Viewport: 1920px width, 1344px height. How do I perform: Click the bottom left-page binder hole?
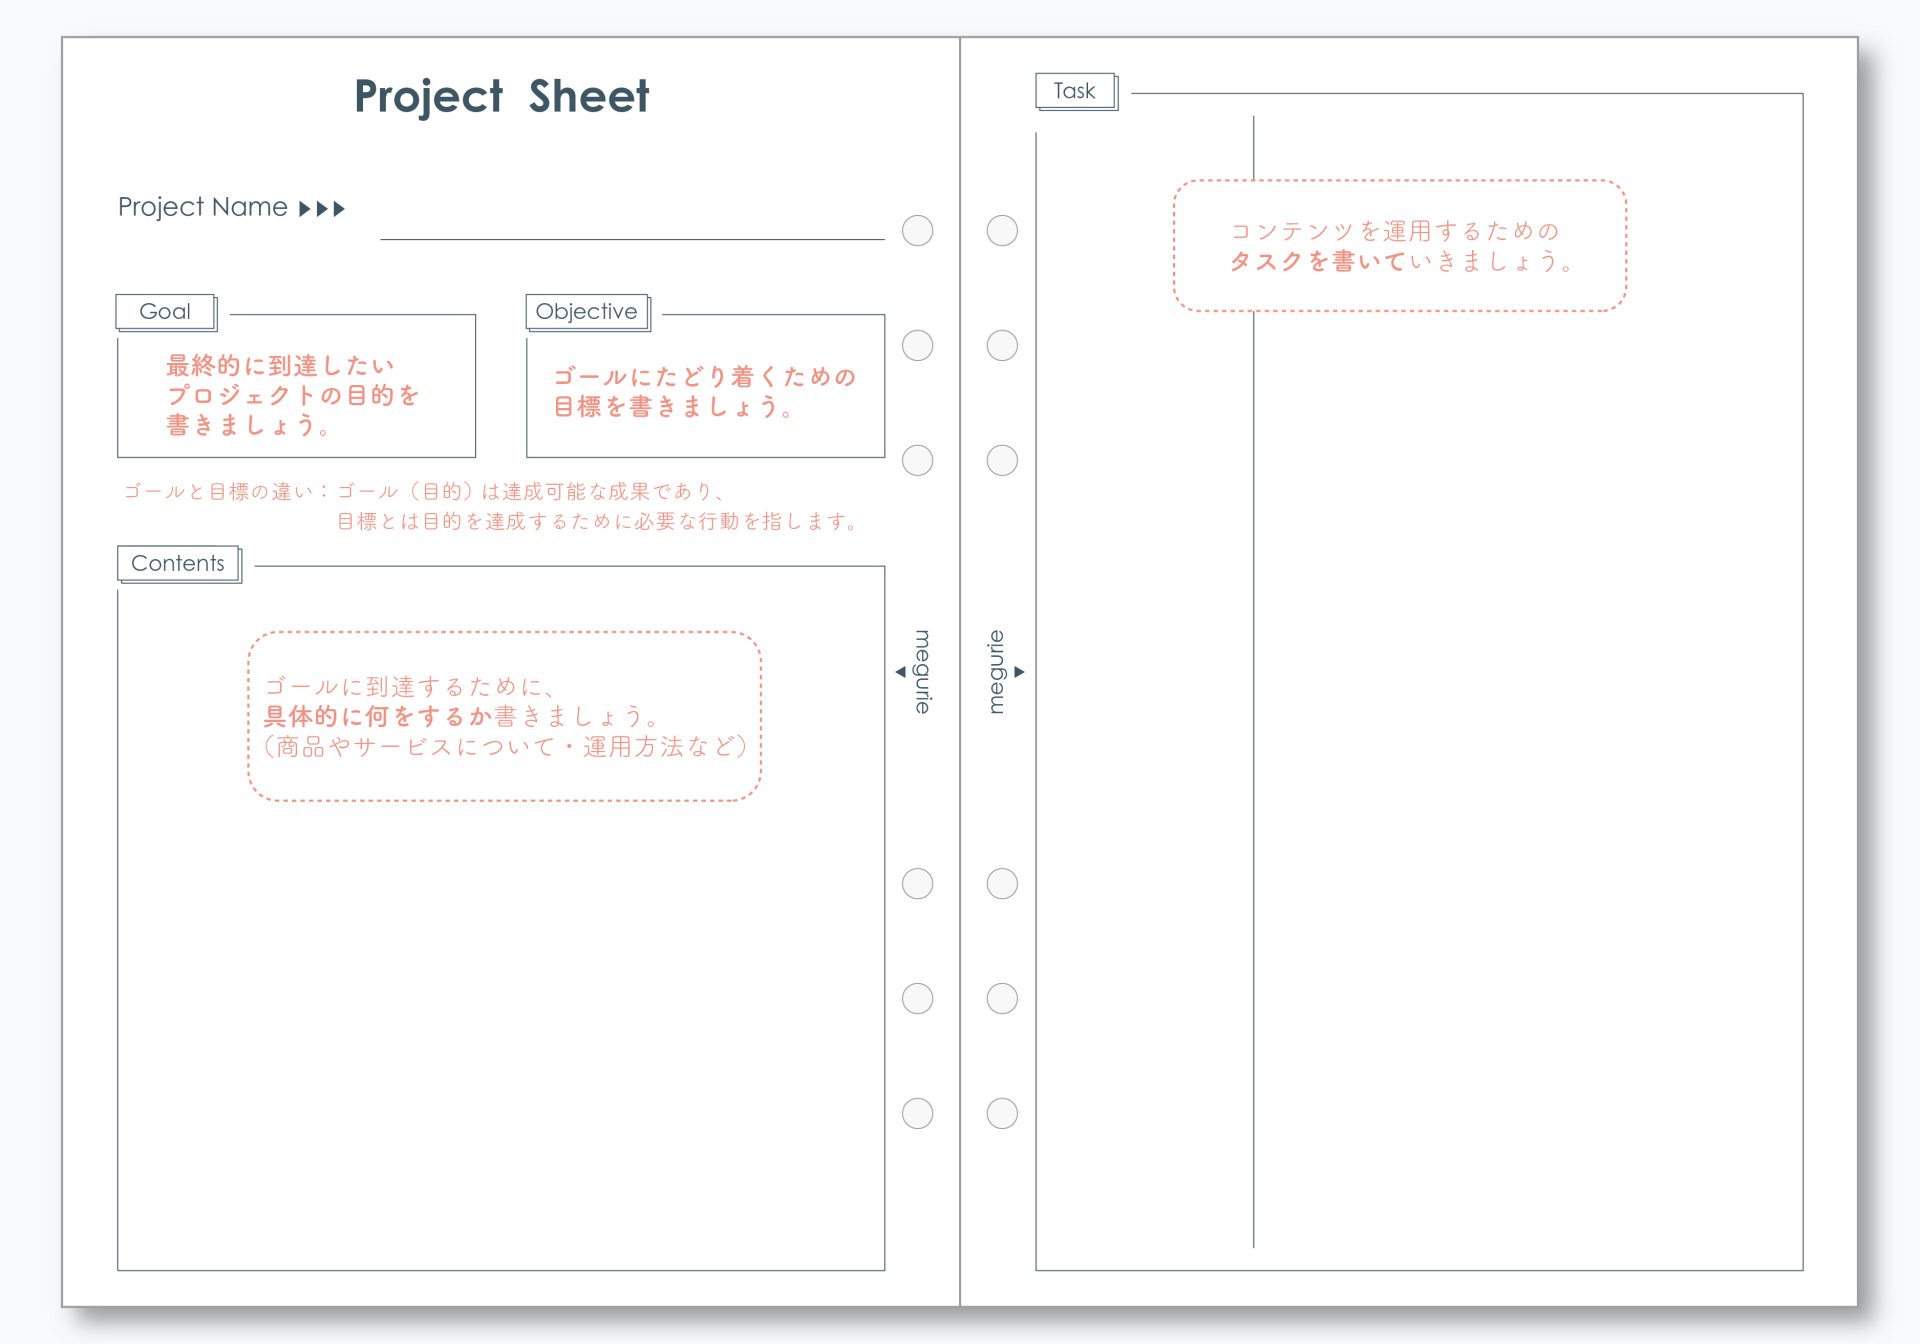click(x=917, y=1113)
